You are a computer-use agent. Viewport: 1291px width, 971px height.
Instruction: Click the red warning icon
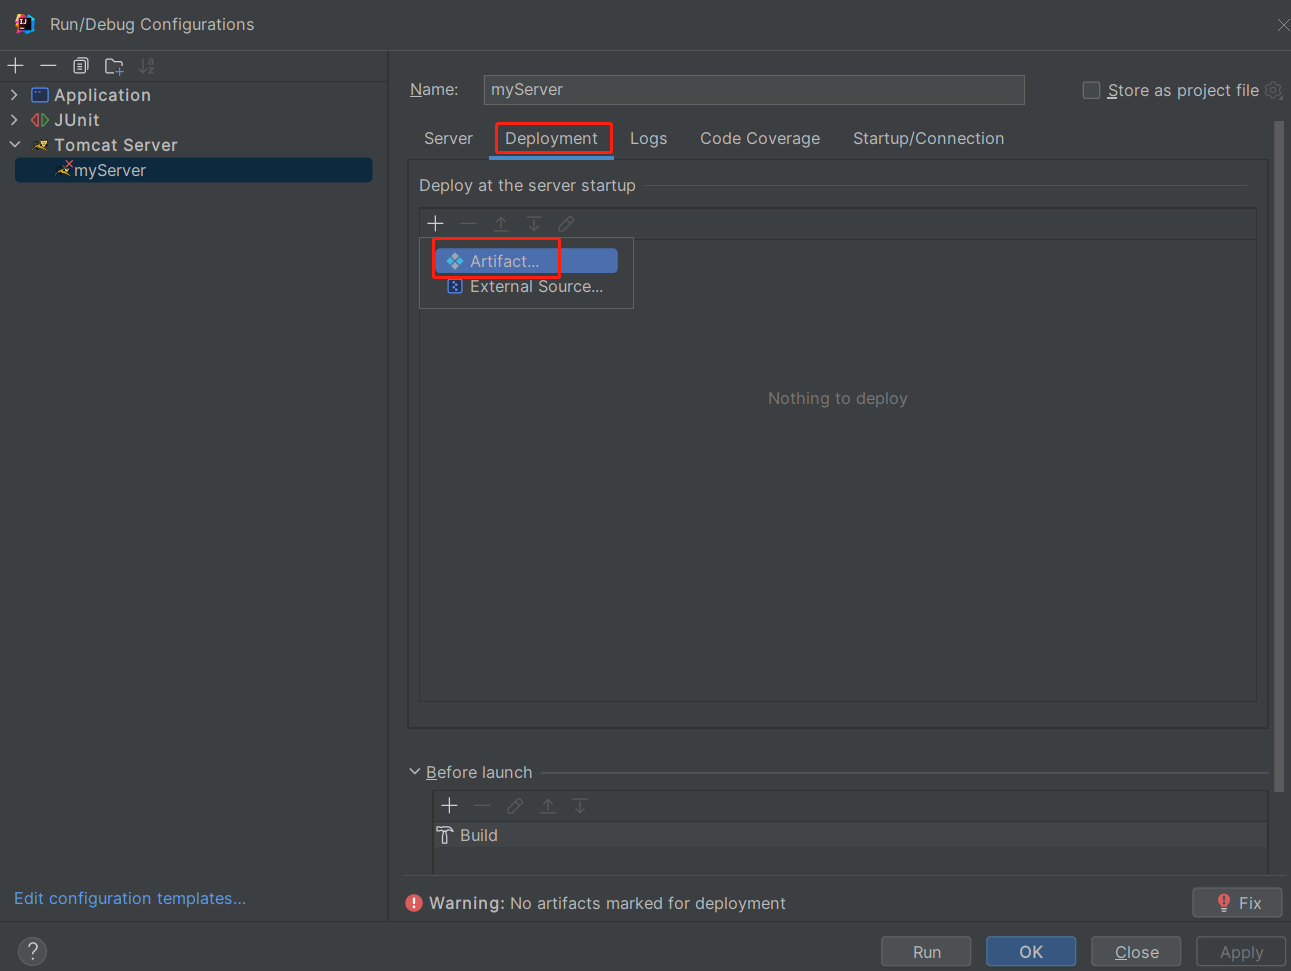point(414,903)
